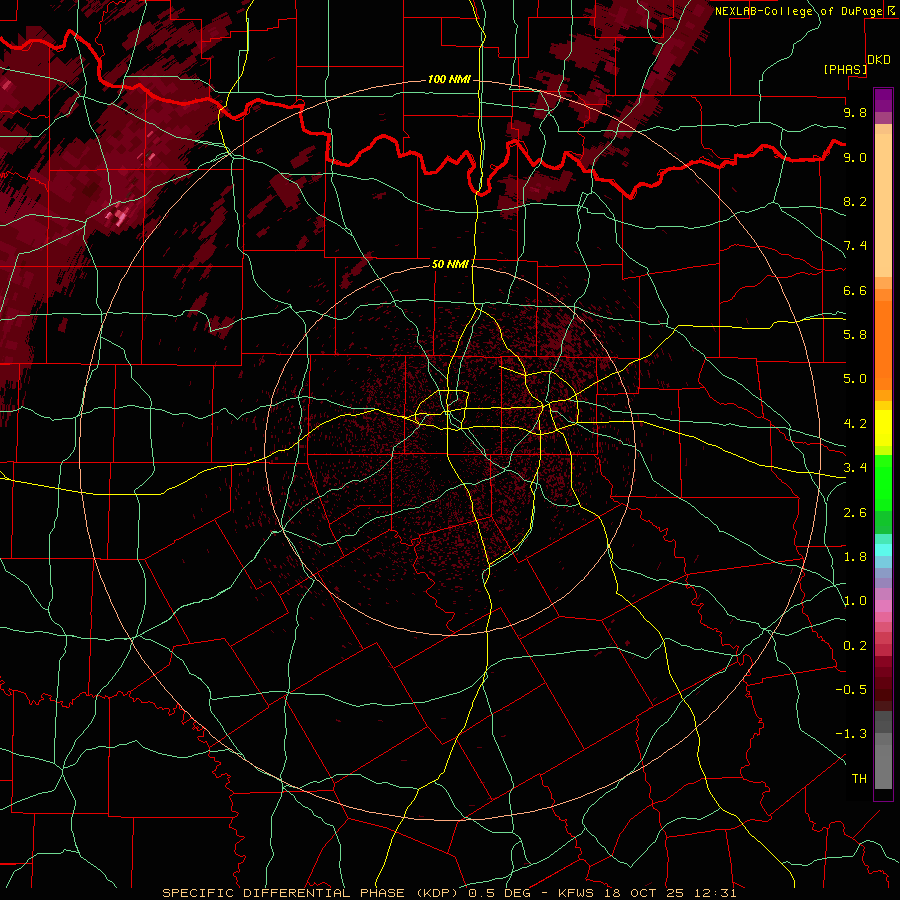Click the Specific Differential Phase (KDP) caption
This screenshot has height=900, width=900.
[313, 893]
